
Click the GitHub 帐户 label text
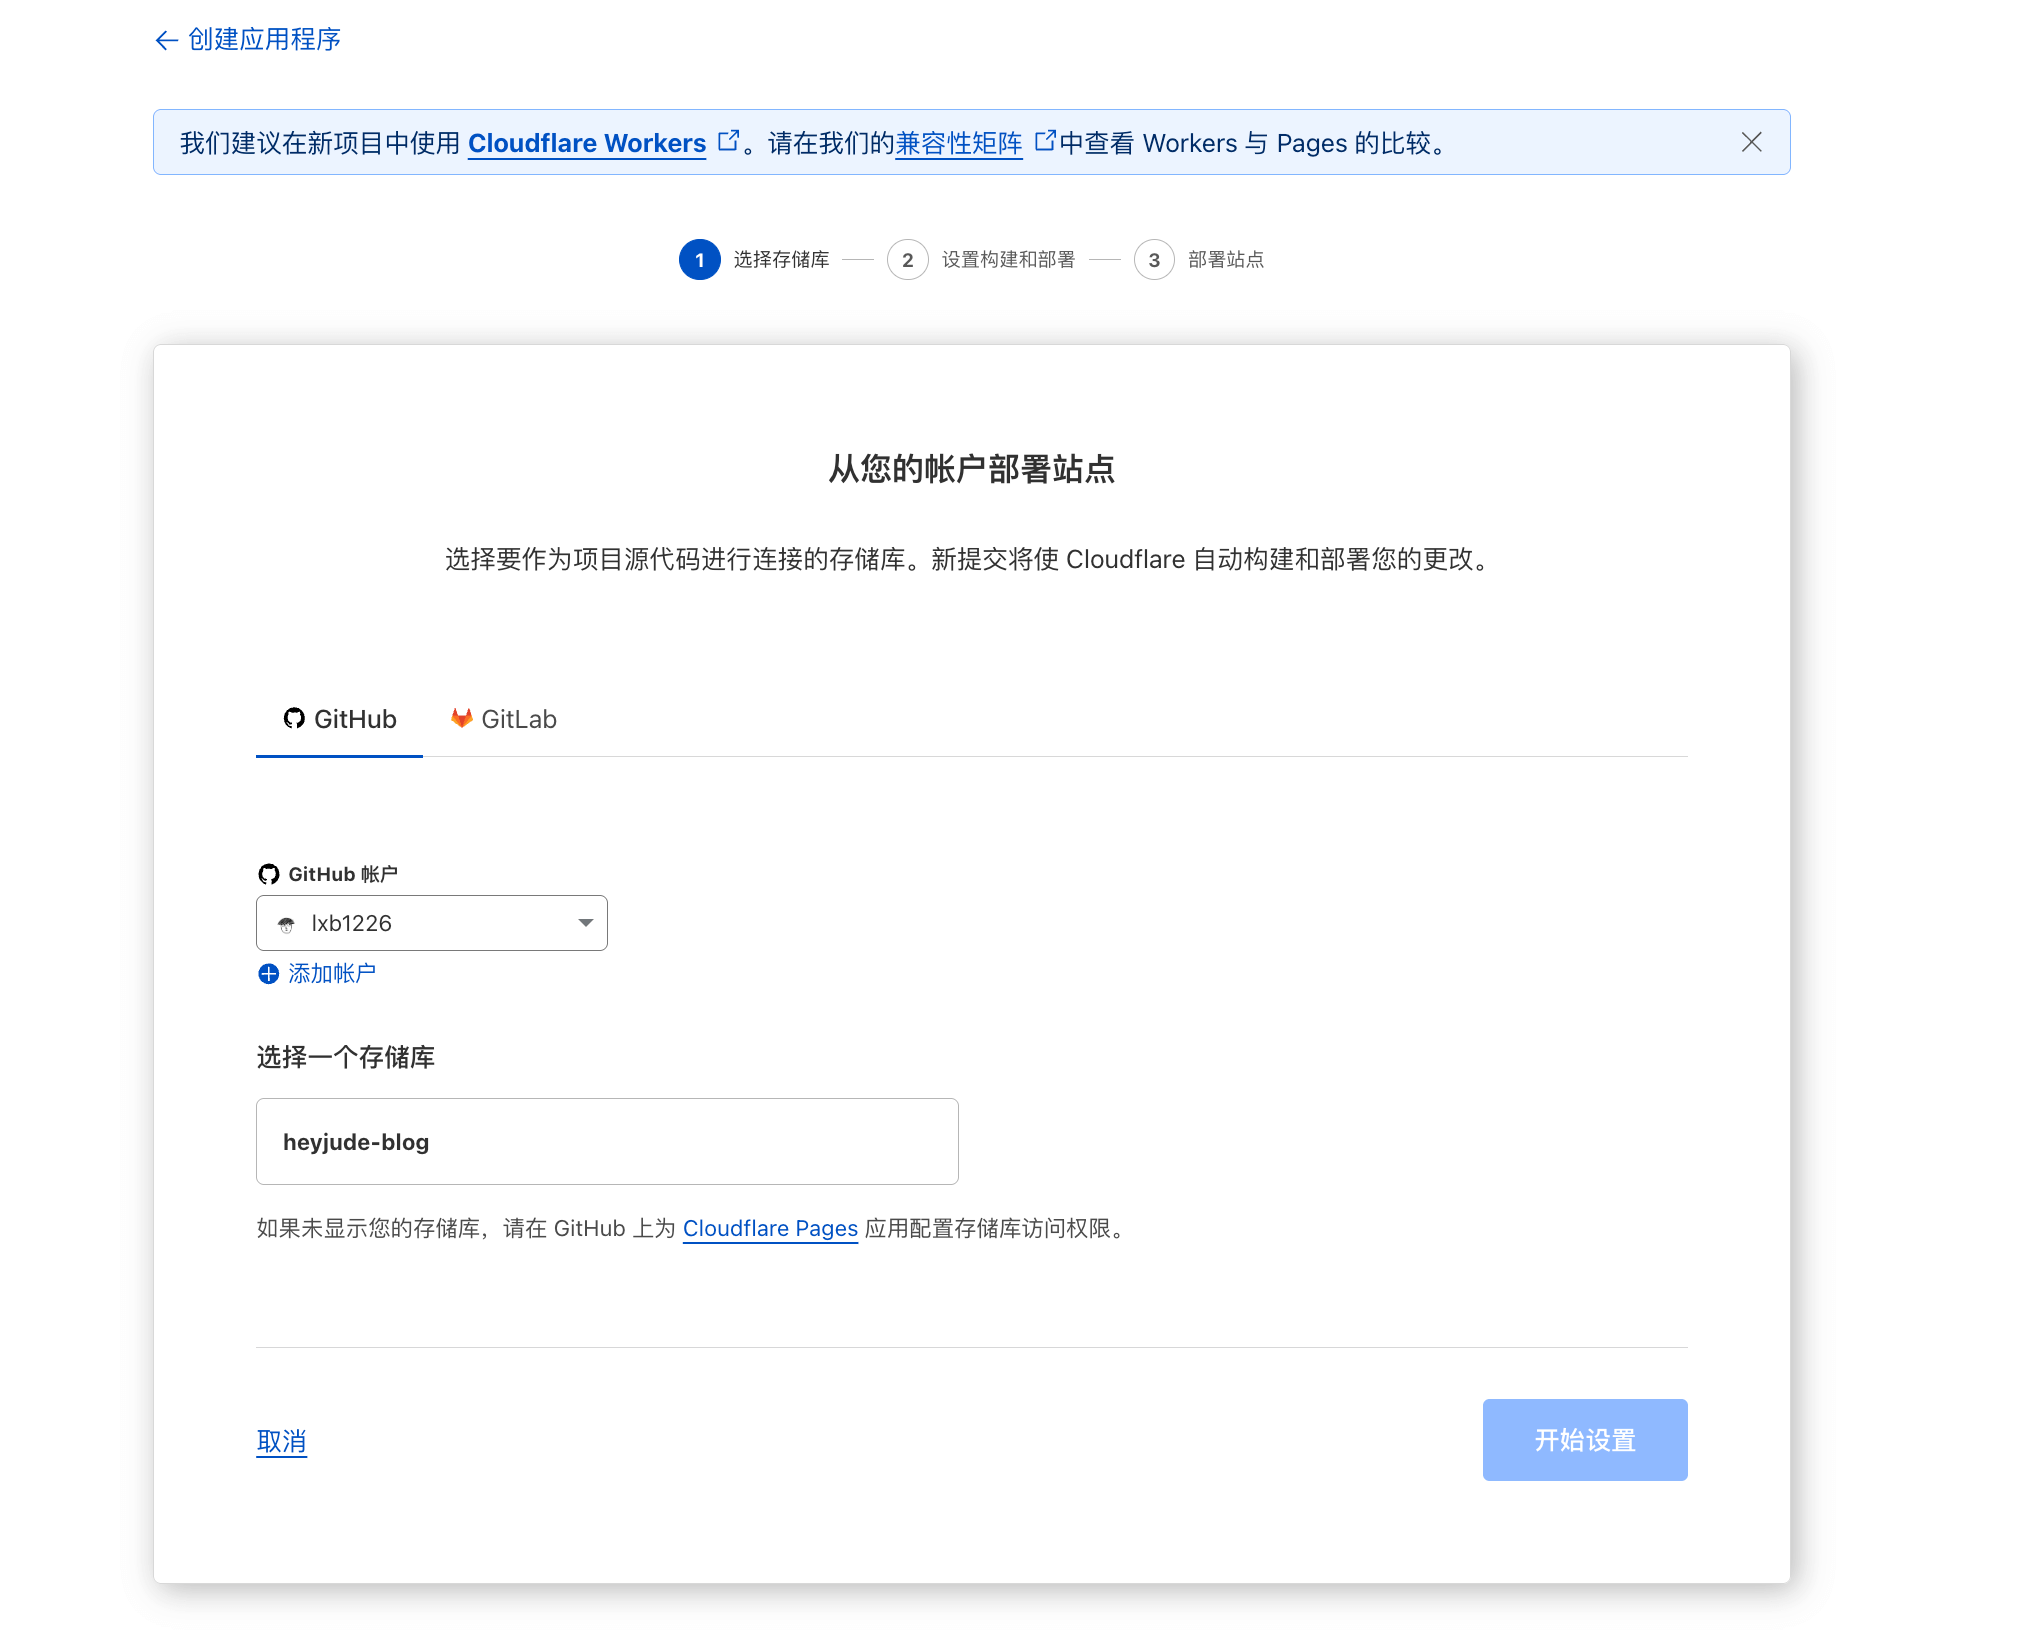pyautogui.click(x=343, y=874)
